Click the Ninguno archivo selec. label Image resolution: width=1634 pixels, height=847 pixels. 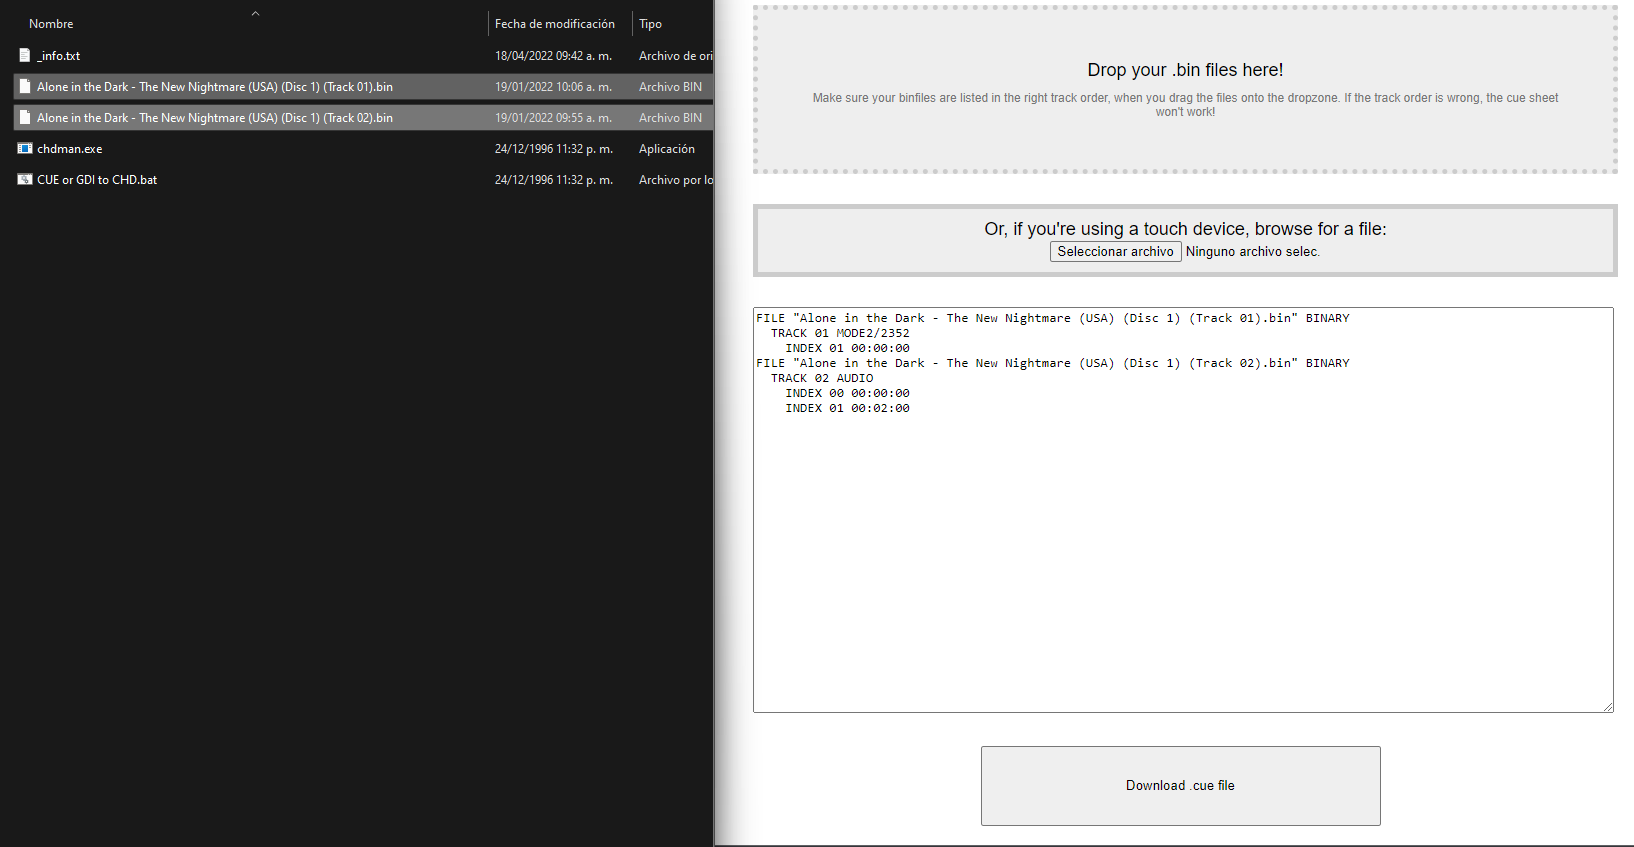click(x=1253, y=252)
